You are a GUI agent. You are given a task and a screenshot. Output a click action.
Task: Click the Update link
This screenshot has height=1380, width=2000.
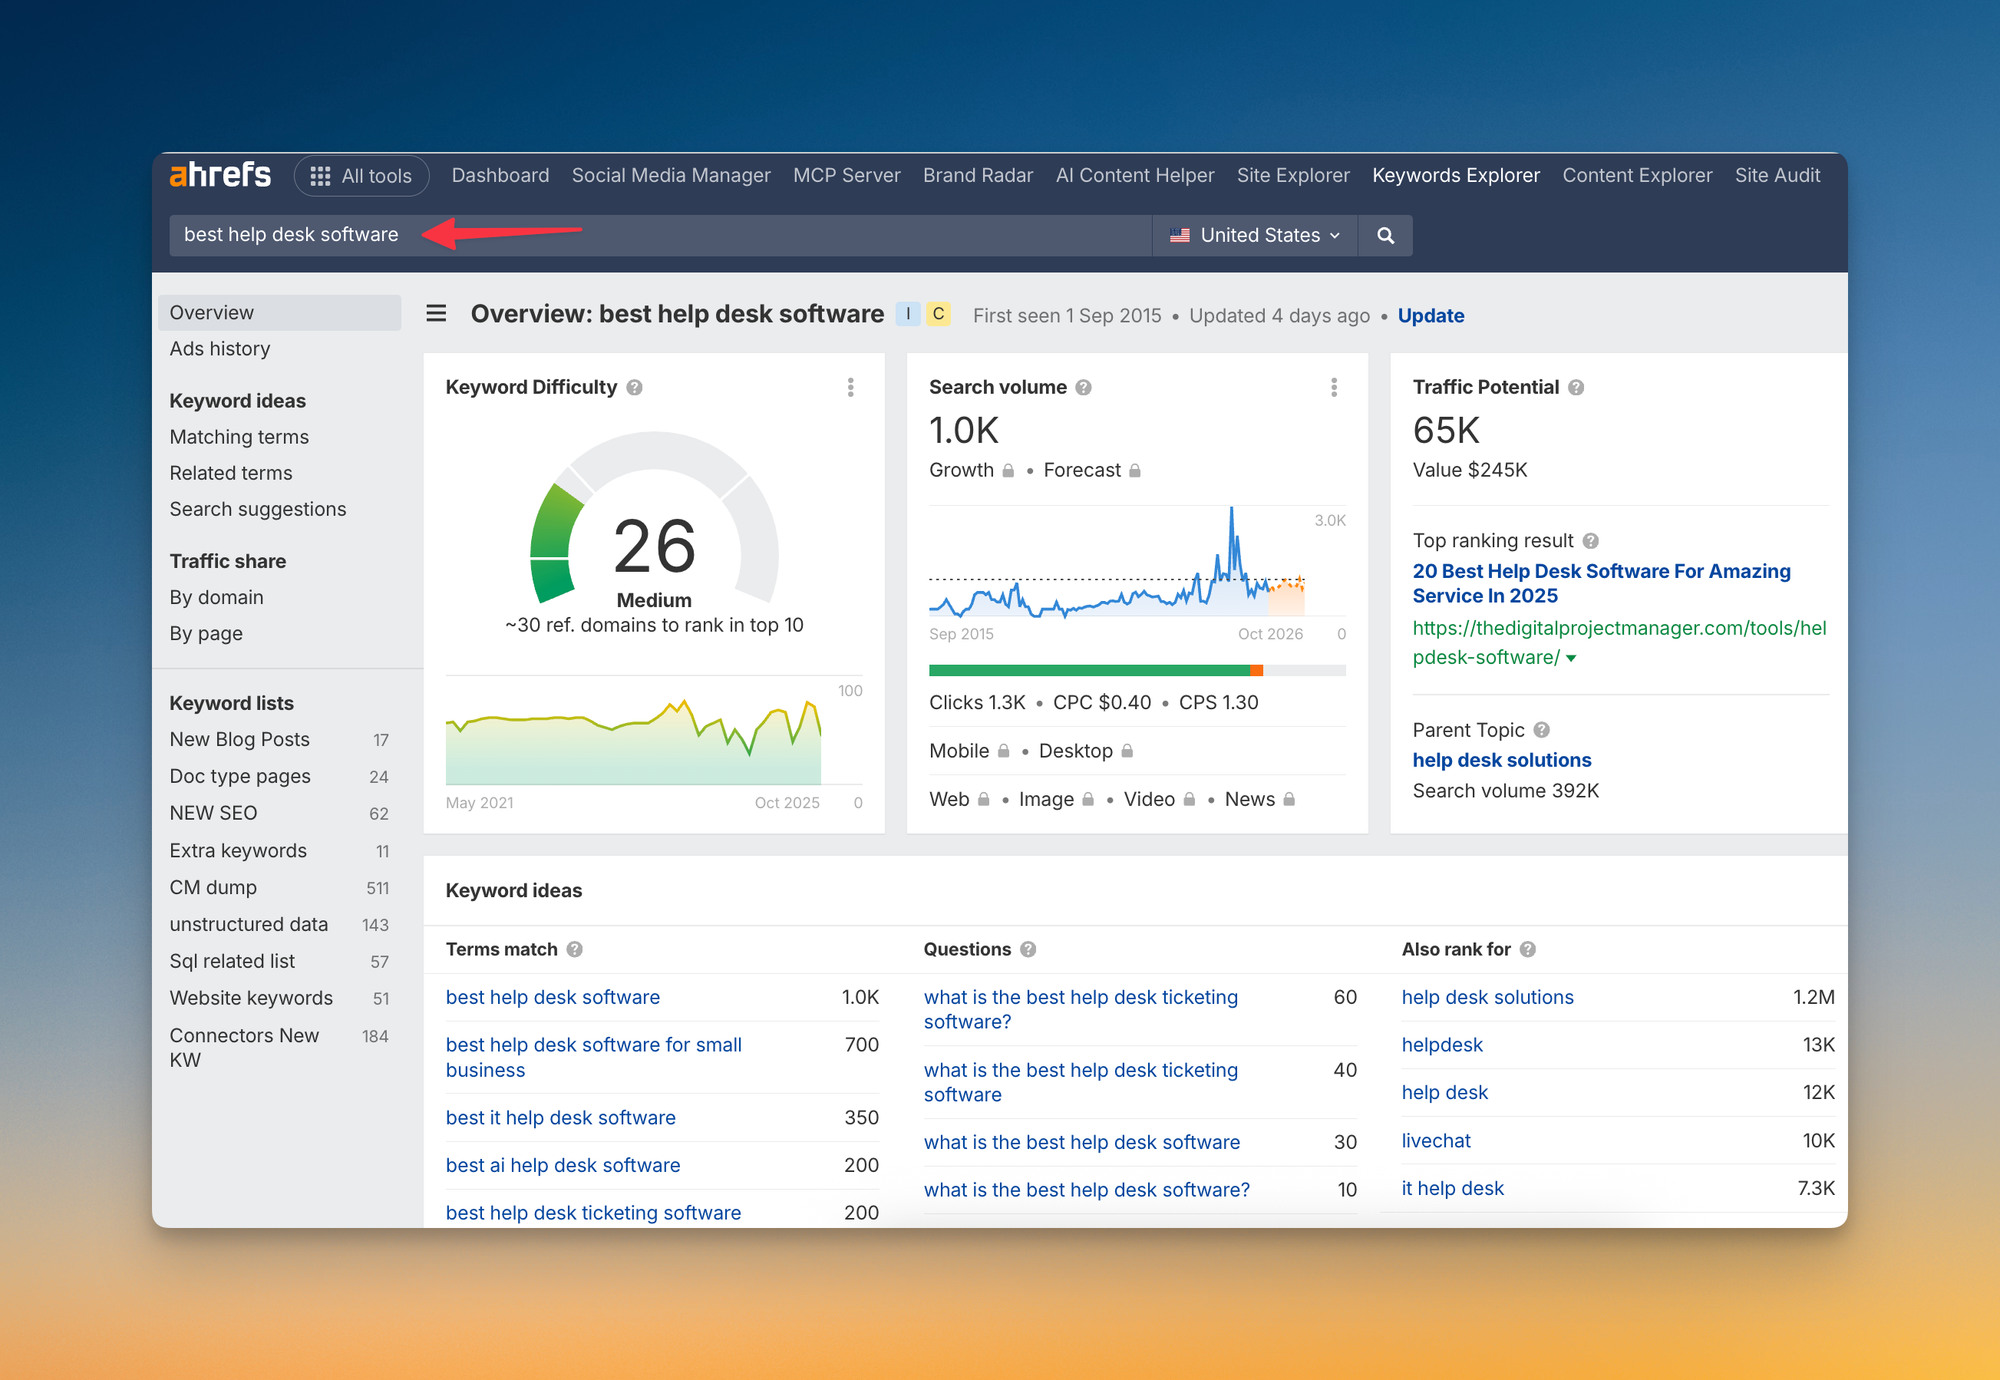pyautogui.click(x=1430, y=316)
